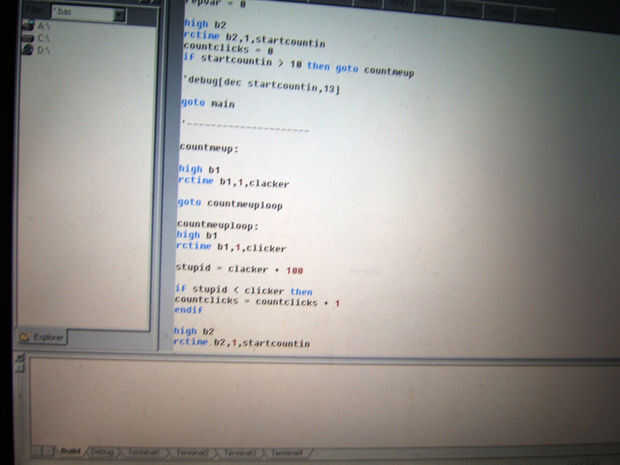This screenshot has height=465, width=620.
Task: Switch to the fourth Terminal tab
Action: coord(287,452)
